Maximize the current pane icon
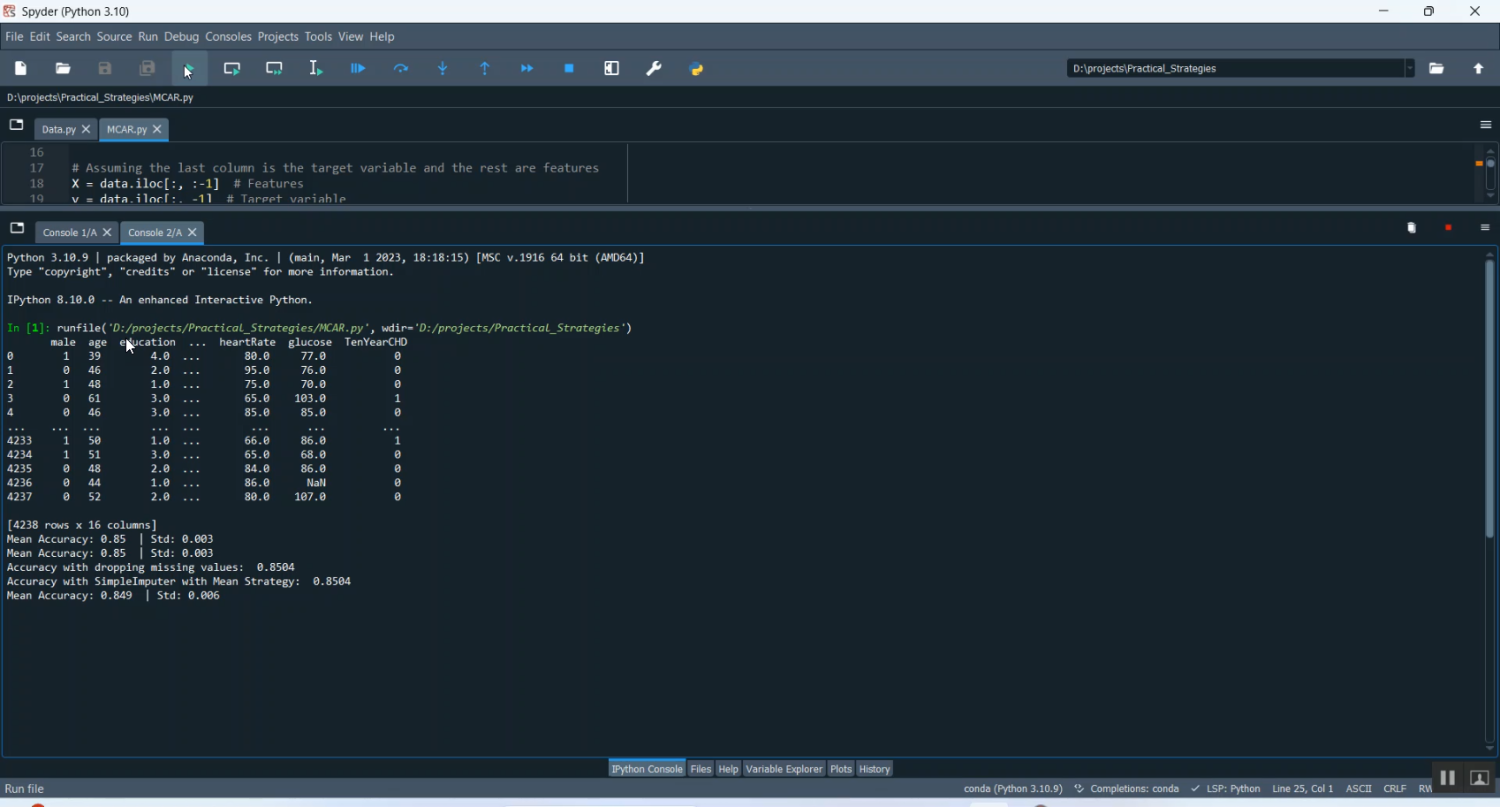The width and height of the screenshot is (1500, 807). (x=612, y=69)
